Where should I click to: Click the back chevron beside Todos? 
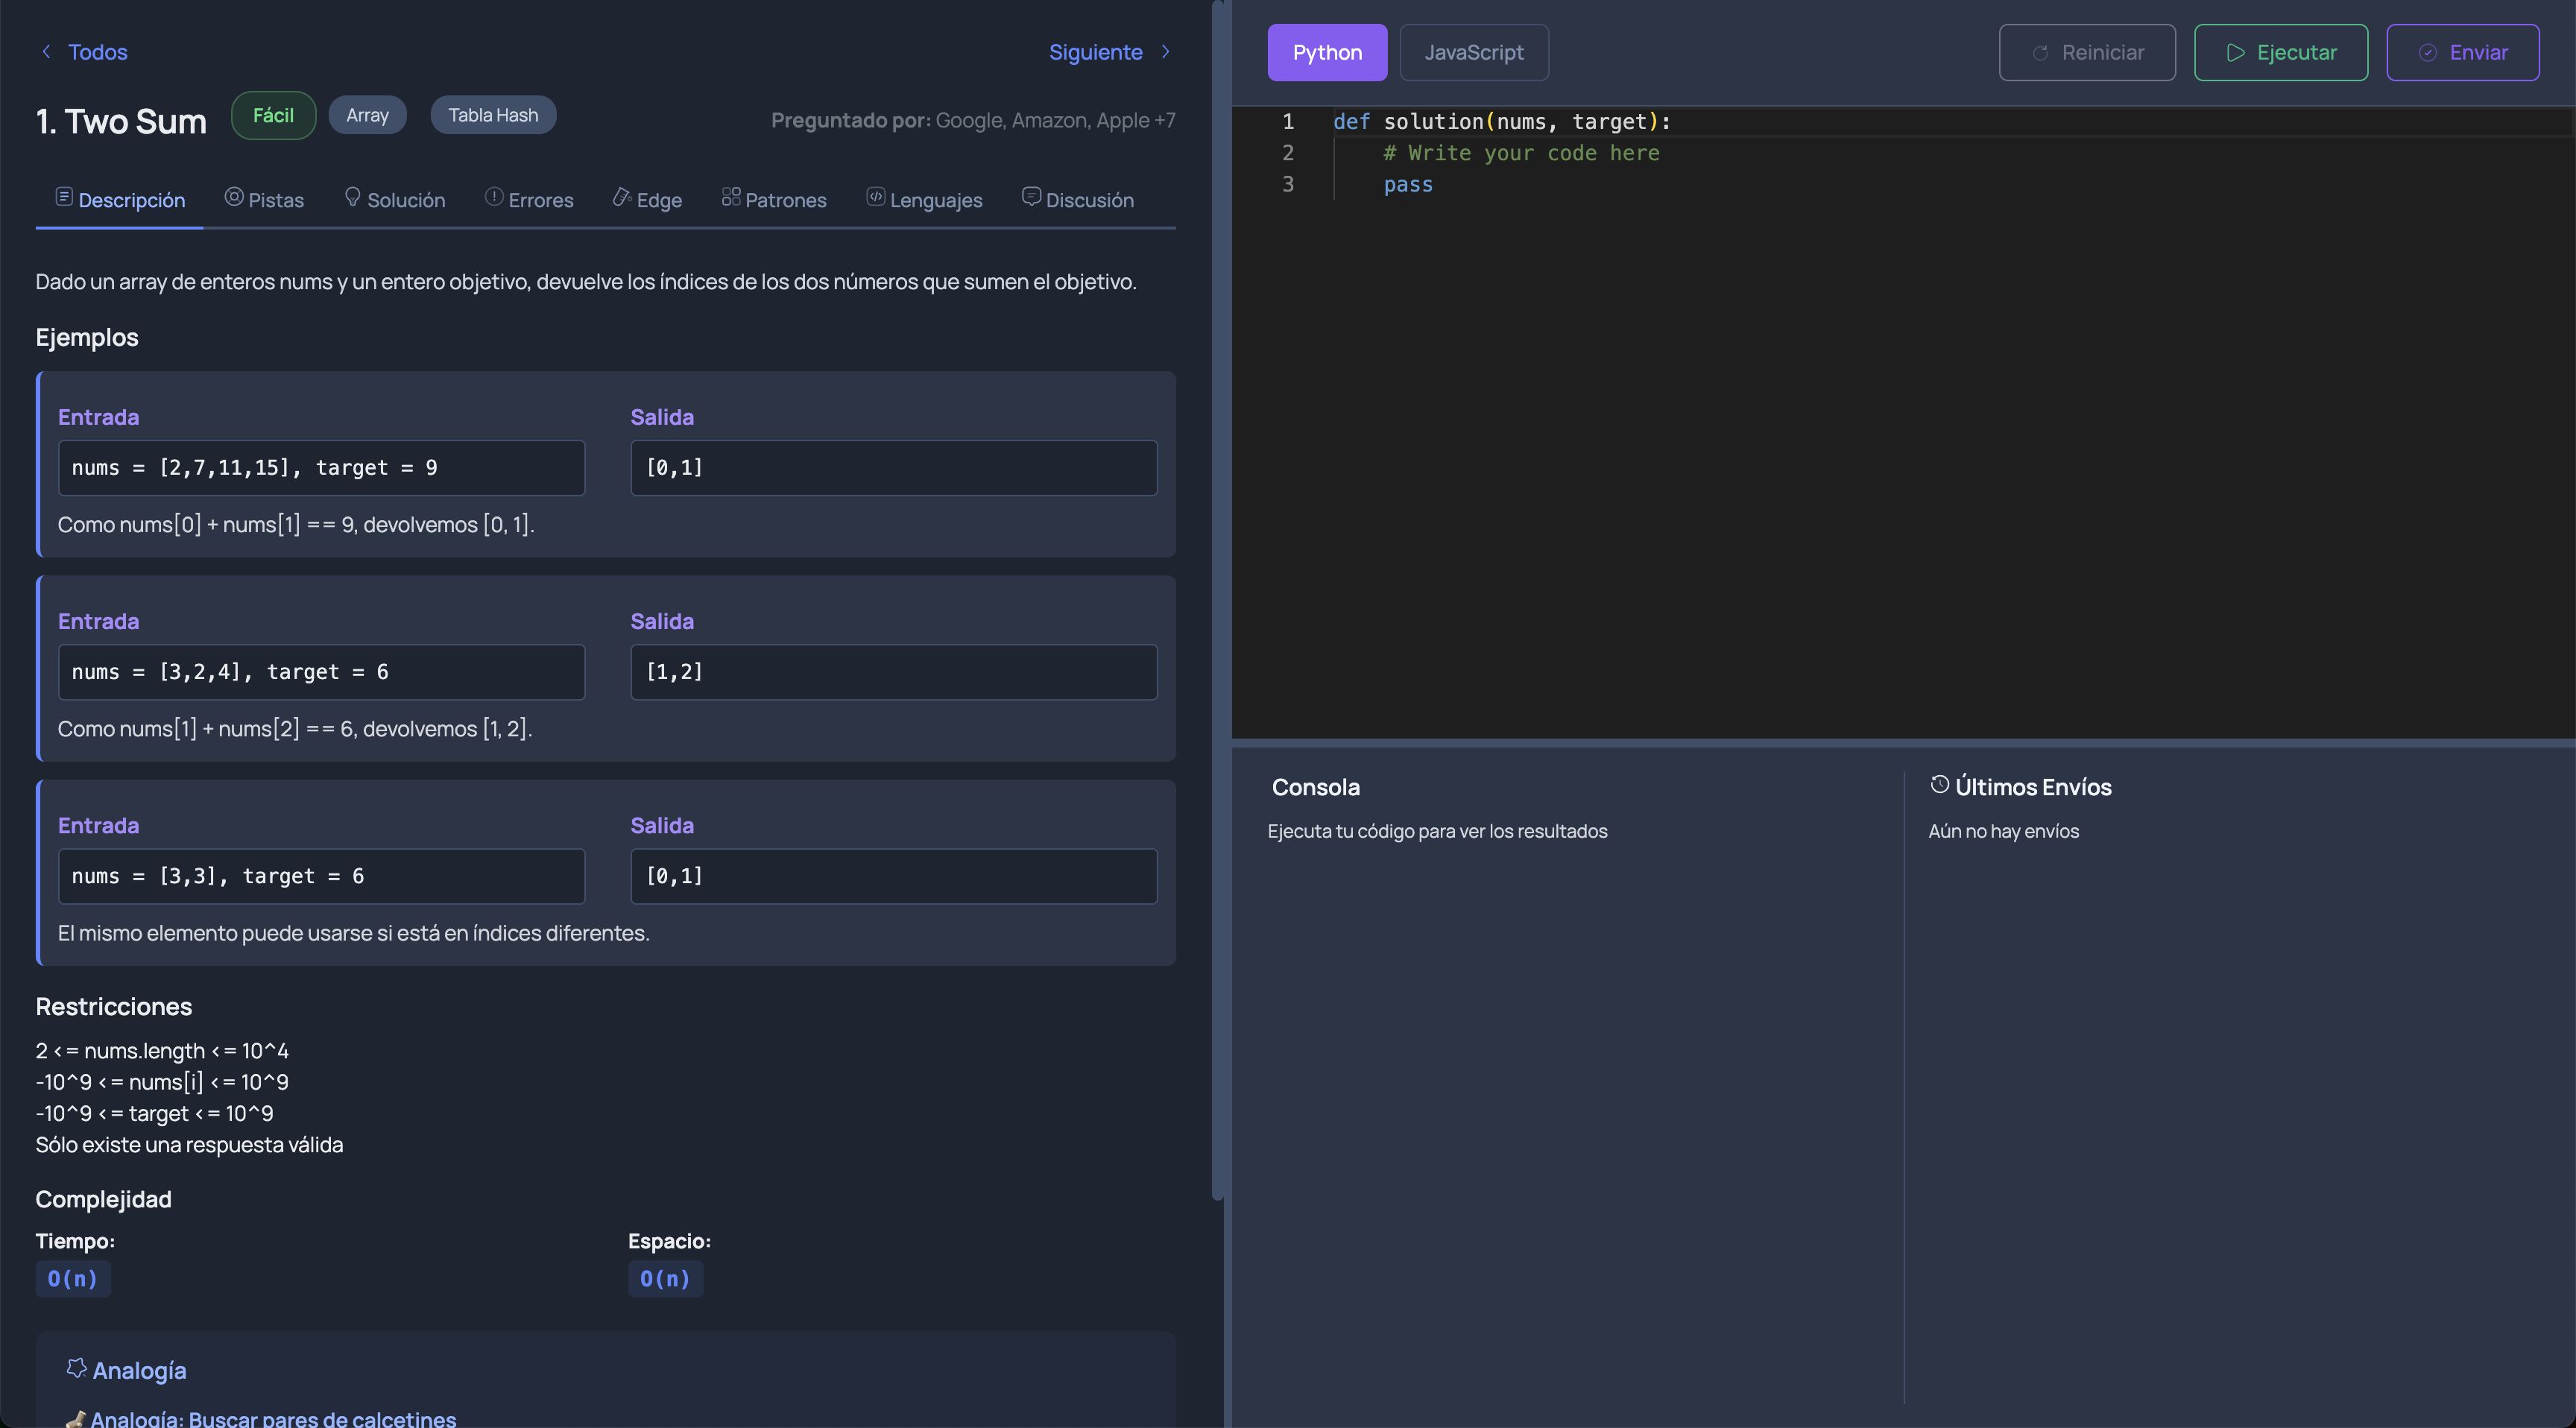[46, 52]
